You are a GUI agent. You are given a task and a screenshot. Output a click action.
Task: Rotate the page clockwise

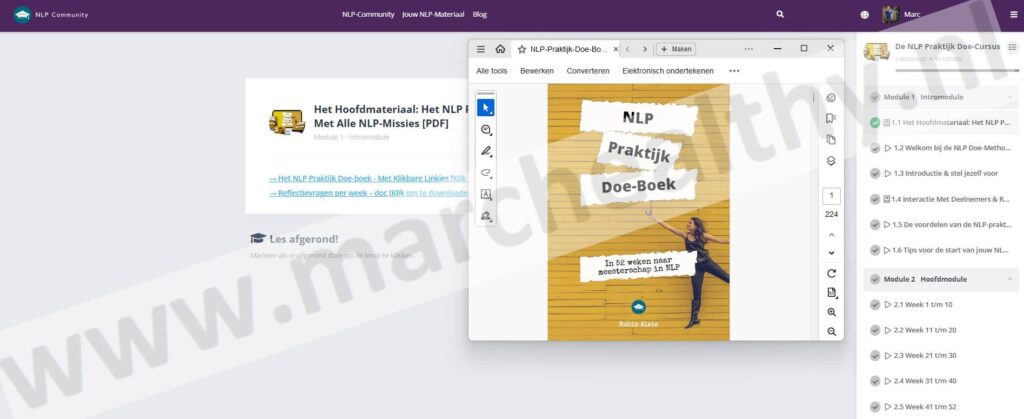point(831,273)
